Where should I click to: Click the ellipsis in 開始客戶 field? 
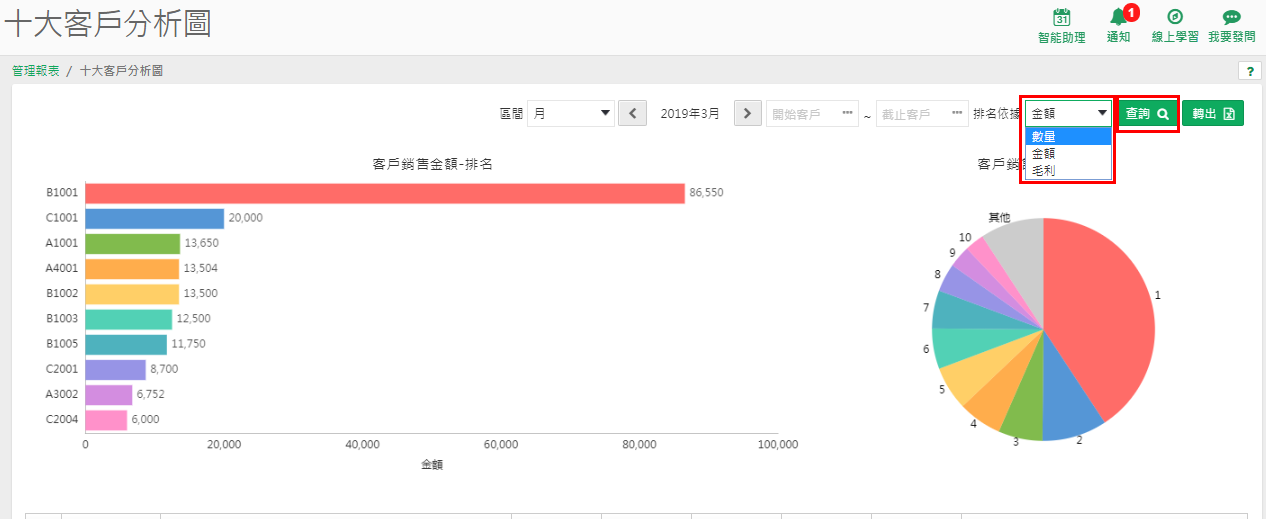[848, 114]
